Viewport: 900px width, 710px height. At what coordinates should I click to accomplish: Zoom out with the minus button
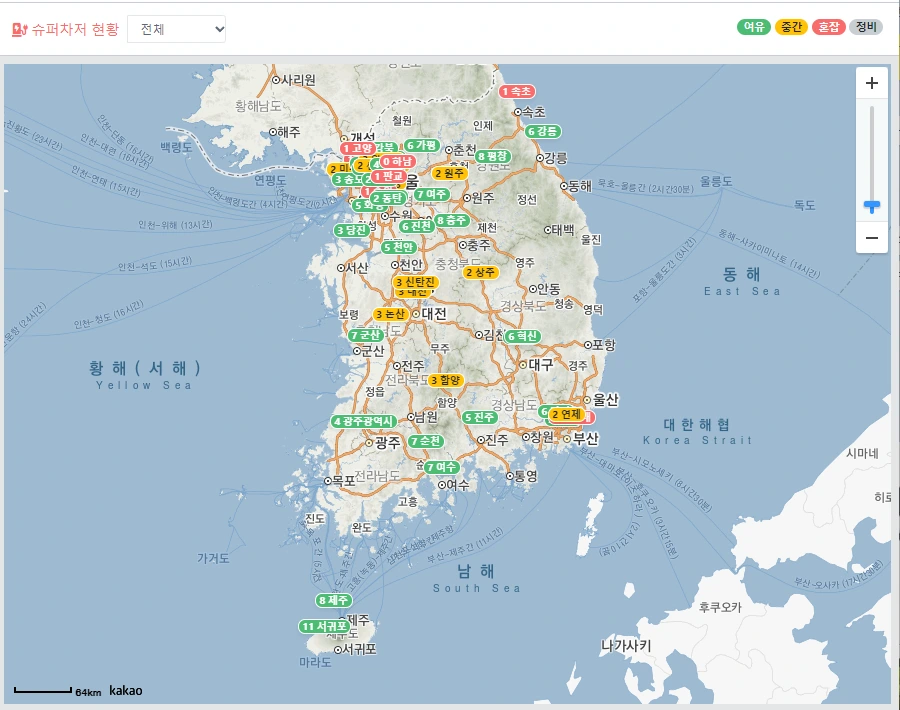[x=871, y=238]
